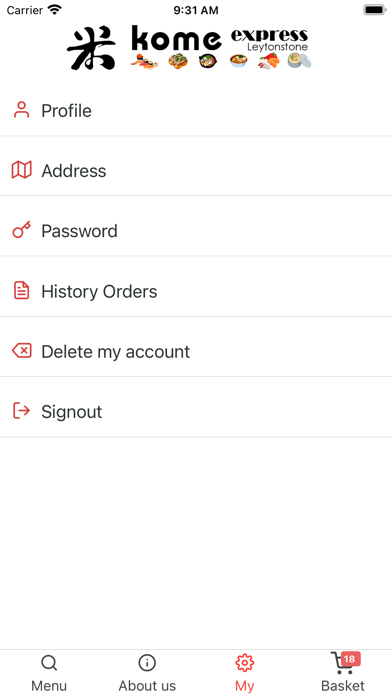This screenshot has width=392, height=696.
Task: Choose Delete my account
Action: (x=196, y=352)
